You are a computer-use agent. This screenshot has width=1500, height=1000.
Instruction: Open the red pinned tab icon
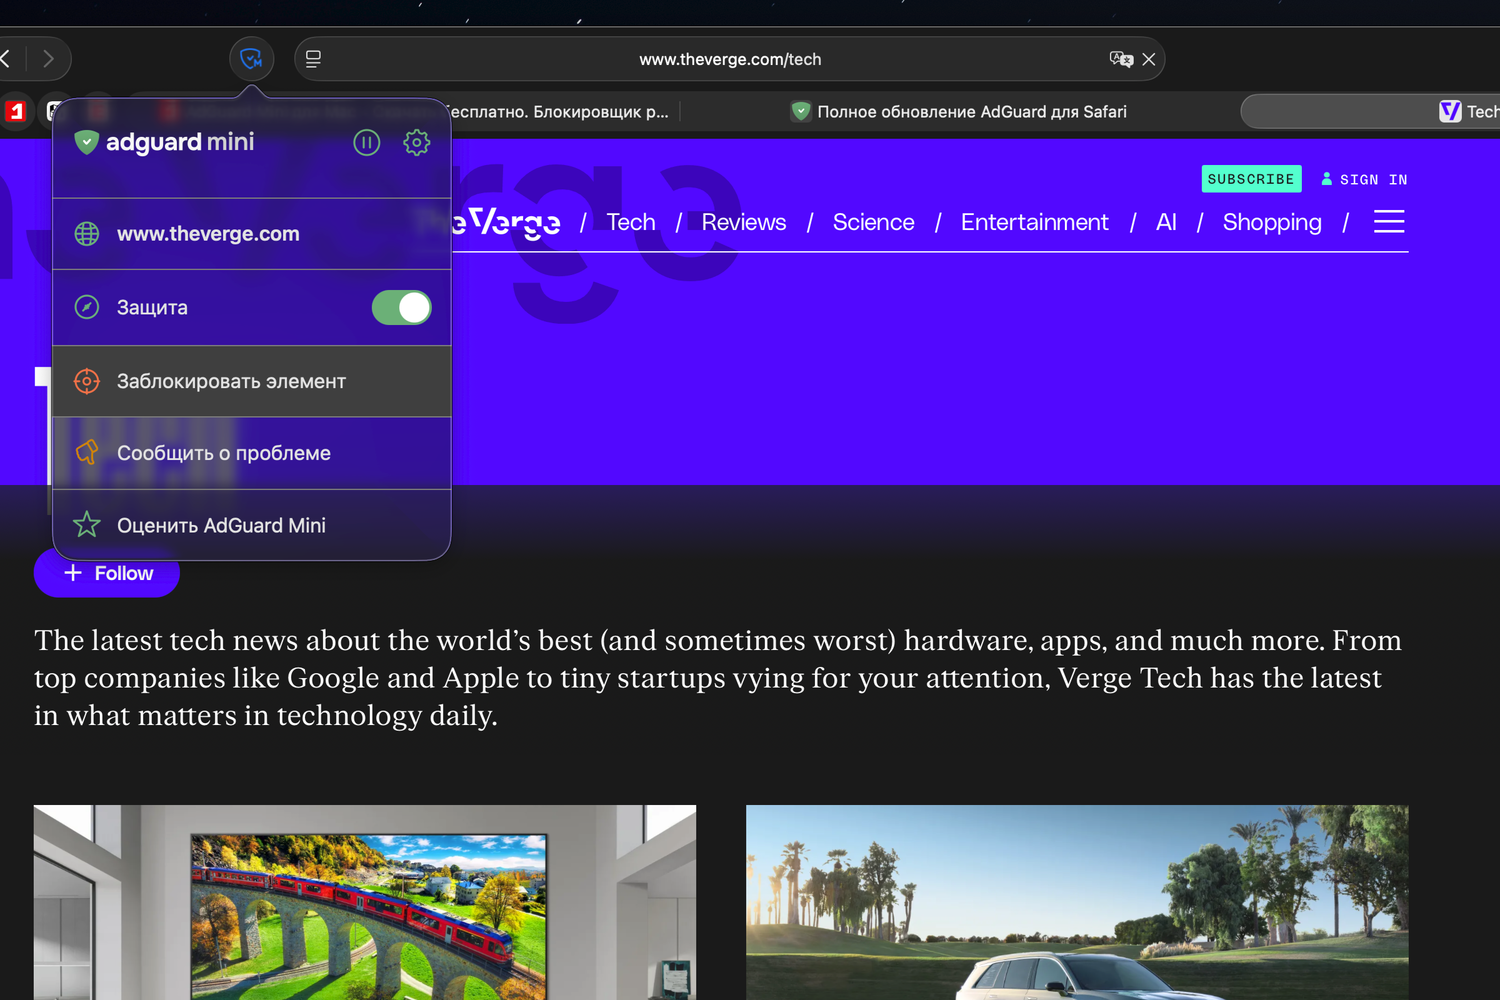tap(15, 111)
